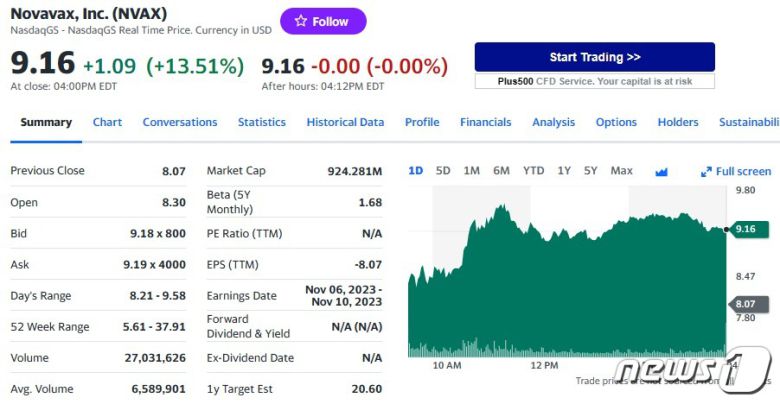Go to the Statistics tab
The width and height of the screenshot is (780, 404).
(x=261, y=122)
